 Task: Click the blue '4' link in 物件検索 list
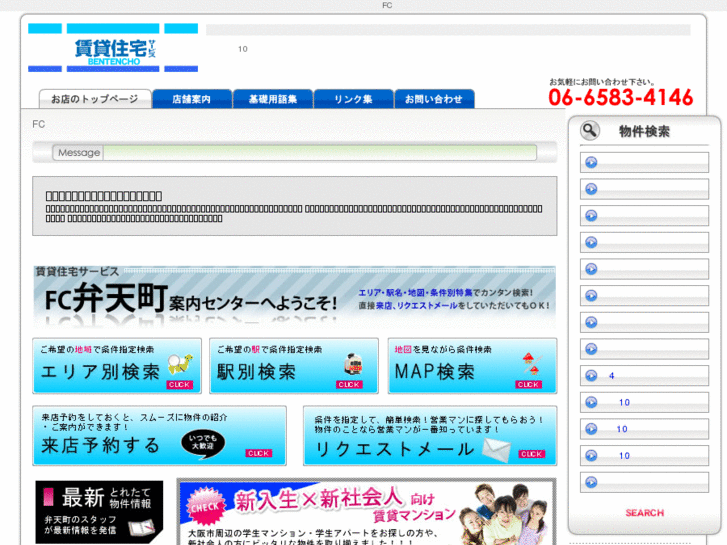pyautogui.click(x=612, y=376)
